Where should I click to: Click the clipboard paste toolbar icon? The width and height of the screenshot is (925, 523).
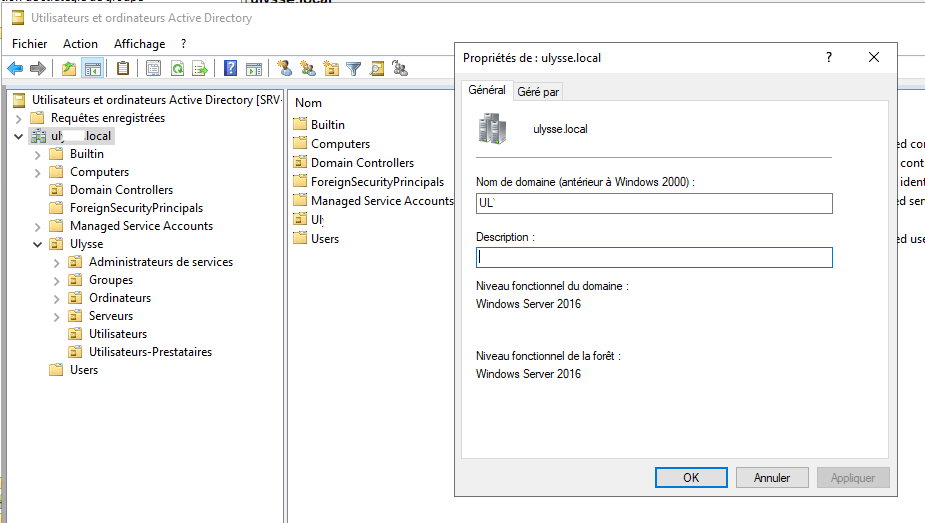click(123, 68)
